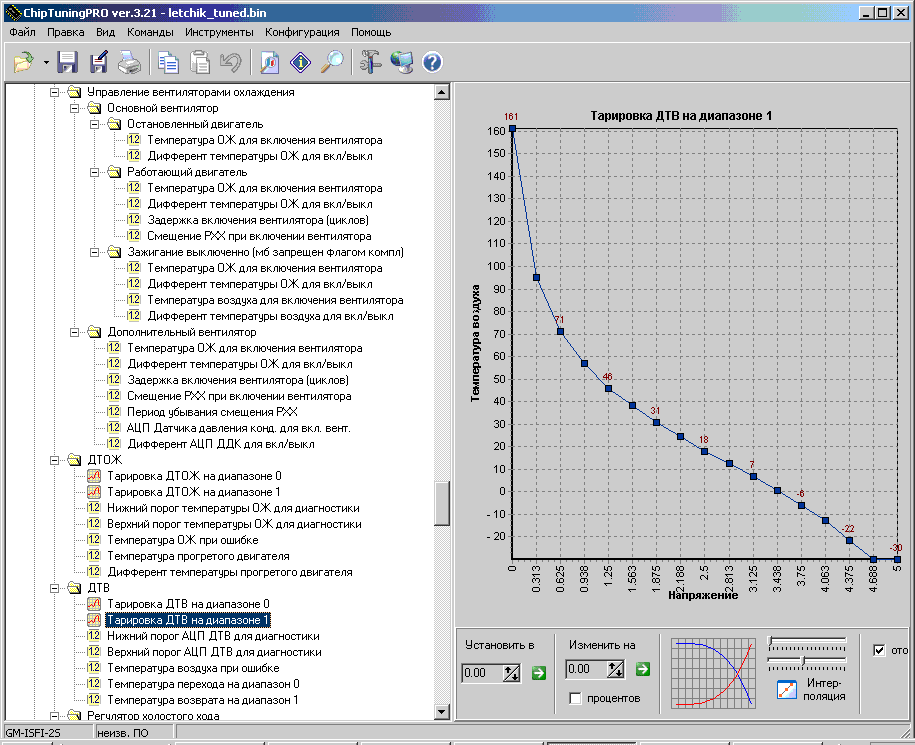Enable the 'процентов' checkbox

click(x=574, y=698)
